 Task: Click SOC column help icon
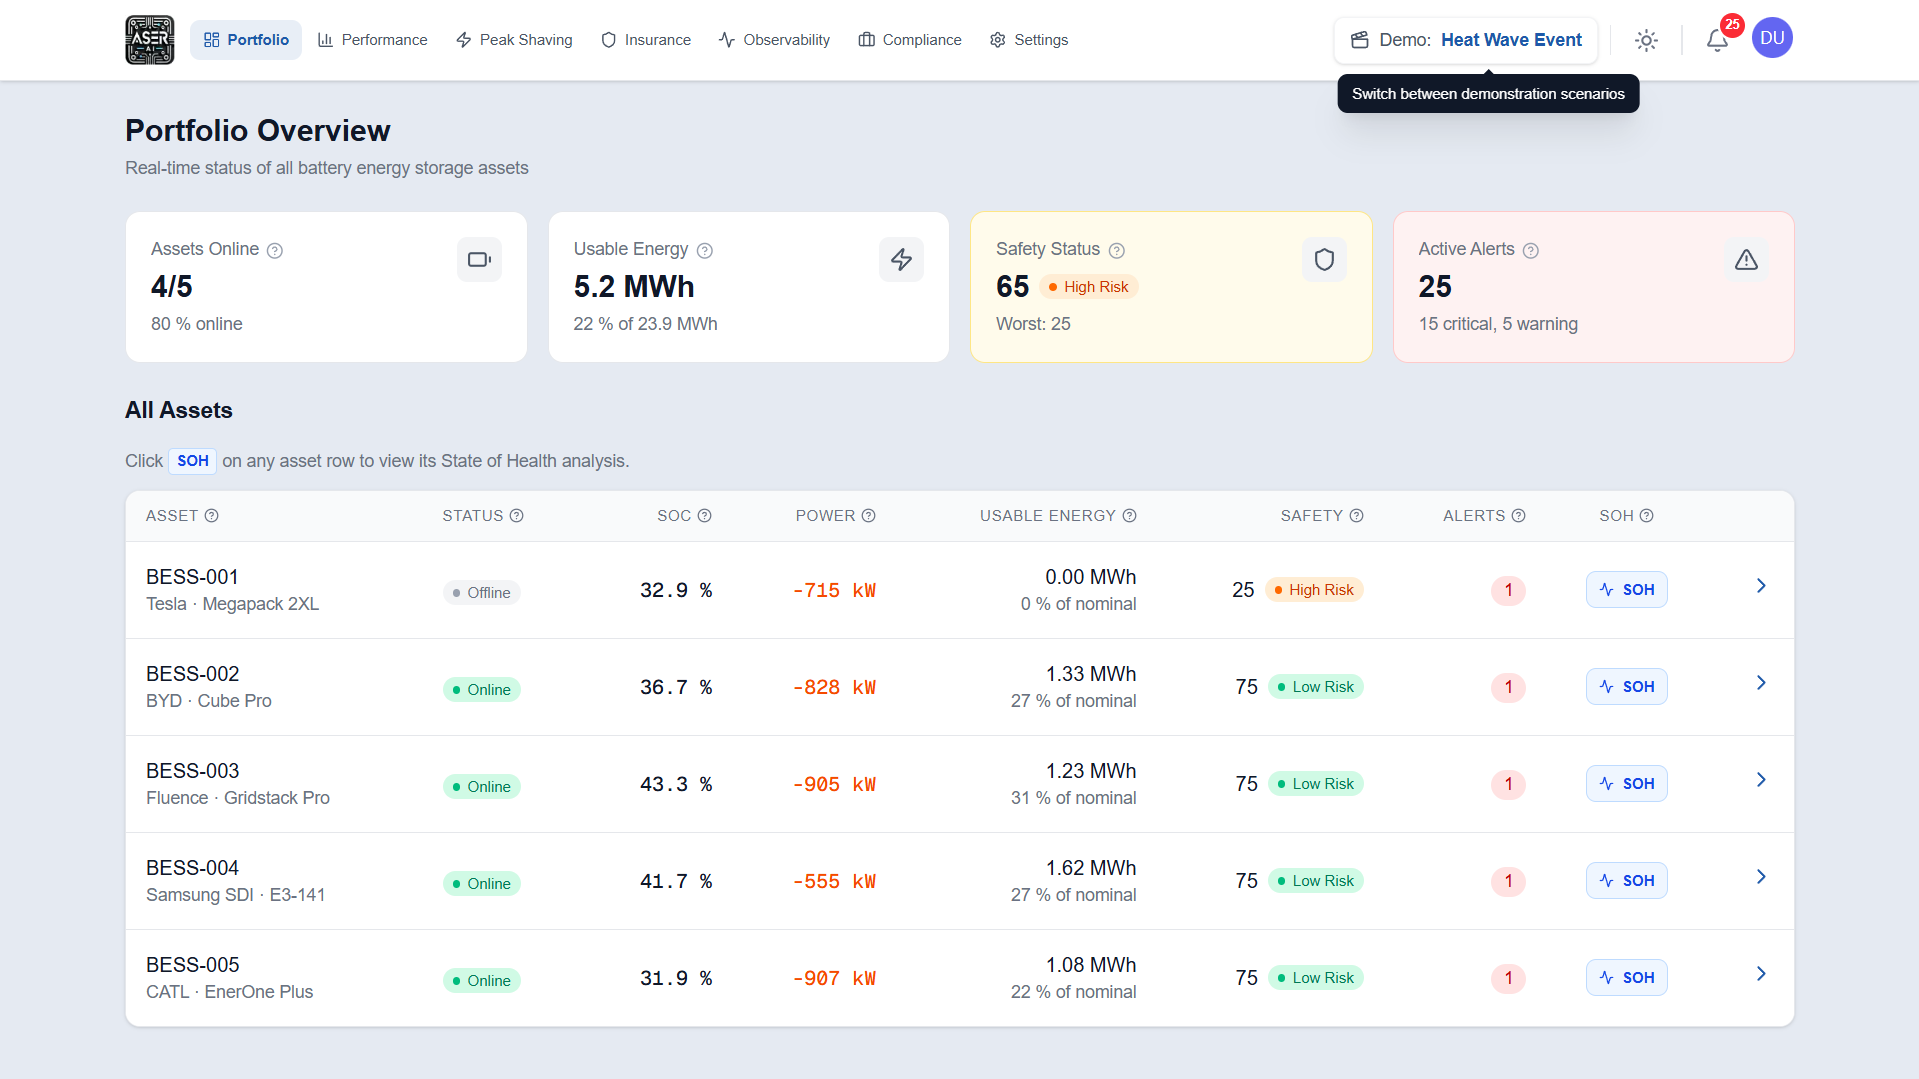click(x=705, y=516)
